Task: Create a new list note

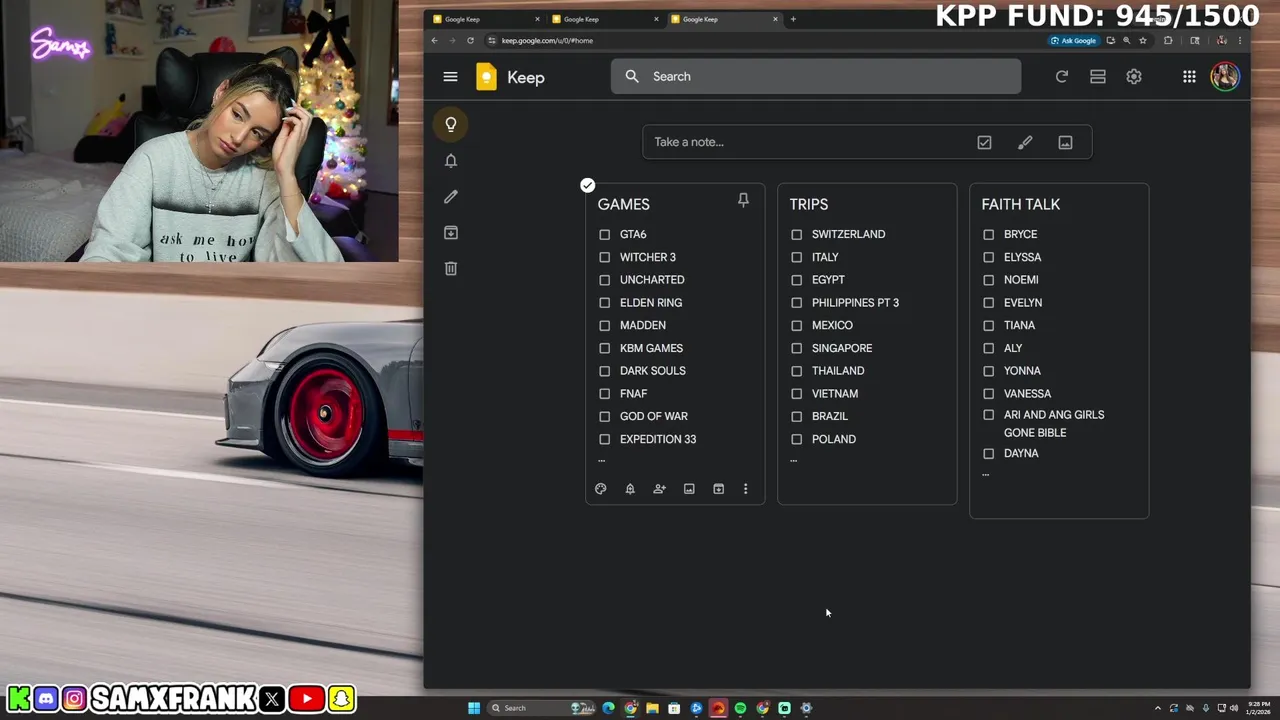Action: [984, 143]
